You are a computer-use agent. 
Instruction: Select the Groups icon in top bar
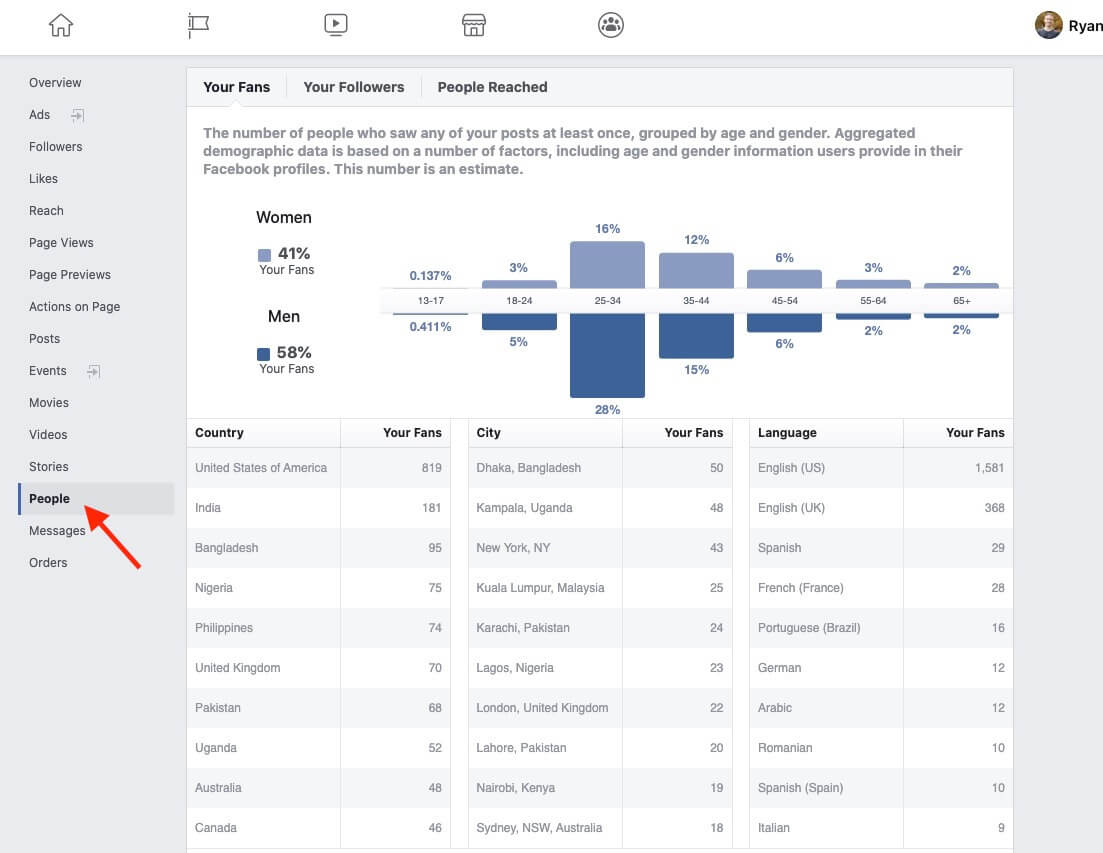[610, 24]
